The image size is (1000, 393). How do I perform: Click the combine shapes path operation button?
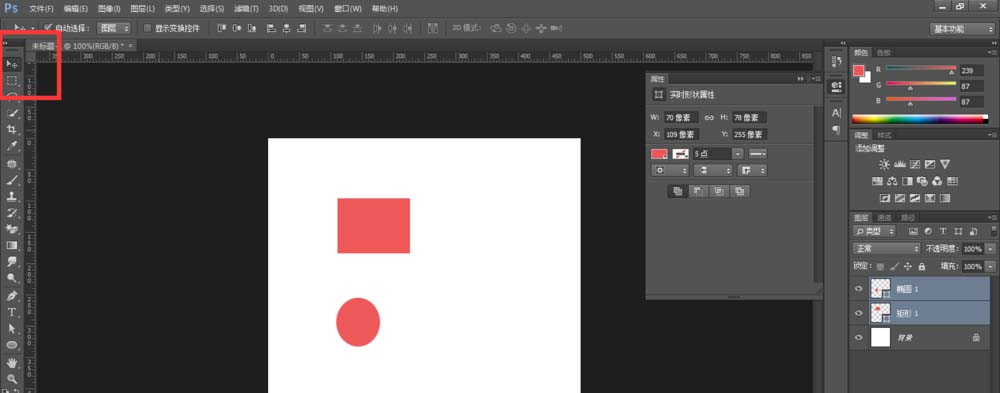(678, 191)
